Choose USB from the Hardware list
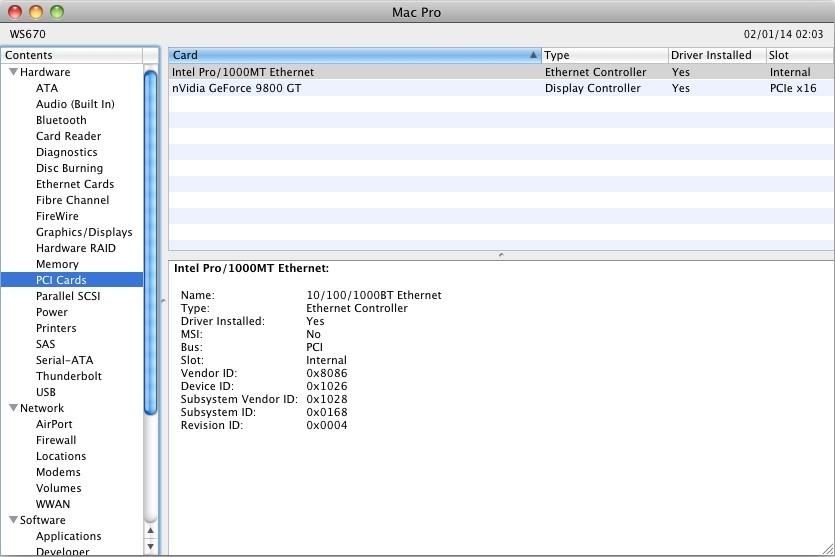 46,392
